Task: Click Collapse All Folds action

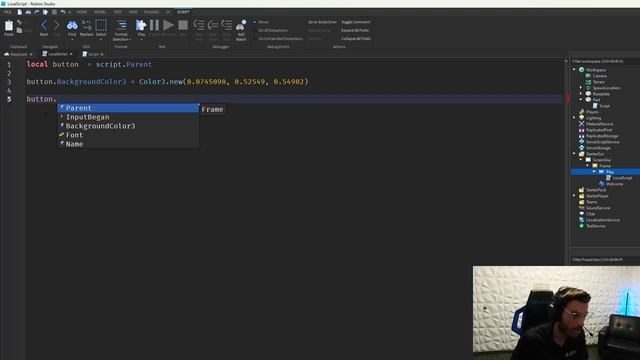Action: pos(356,38)
